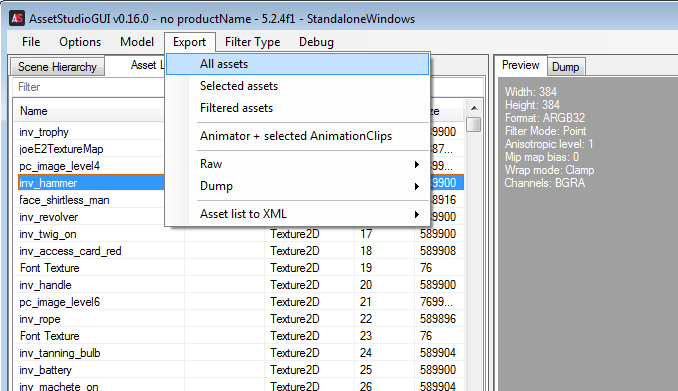Screen dimensions: 678x391
Task: Click the AssetStudio app icon in title bar
Action: click(17, 19)
